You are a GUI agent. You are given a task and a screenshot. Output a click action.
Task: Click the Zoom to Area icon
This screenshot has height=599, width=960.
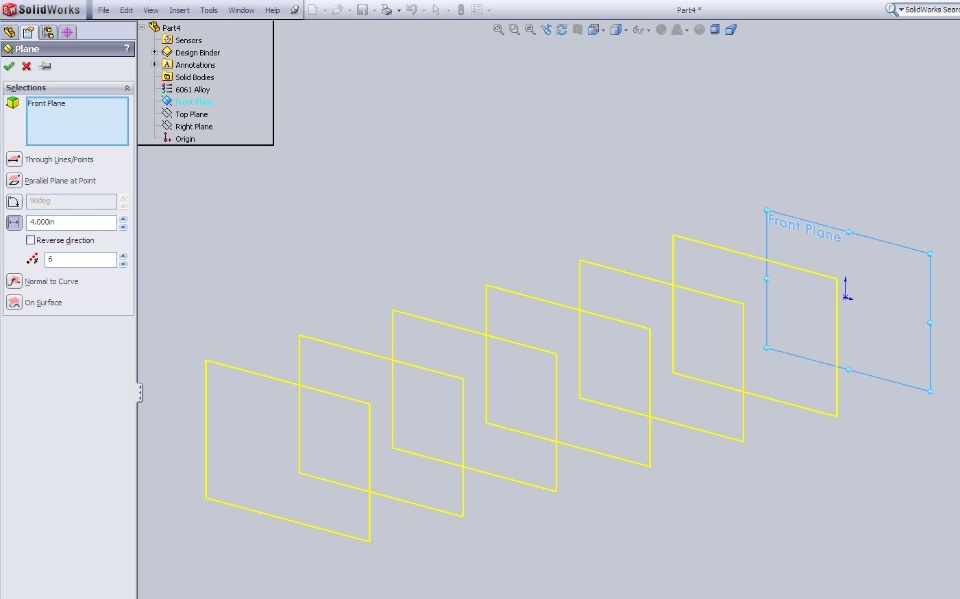(514, 29)
